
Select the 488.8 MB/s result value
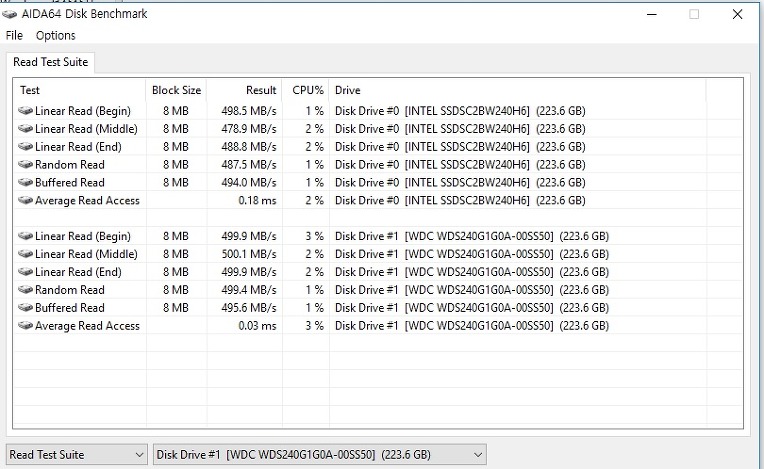click(249, 147)
